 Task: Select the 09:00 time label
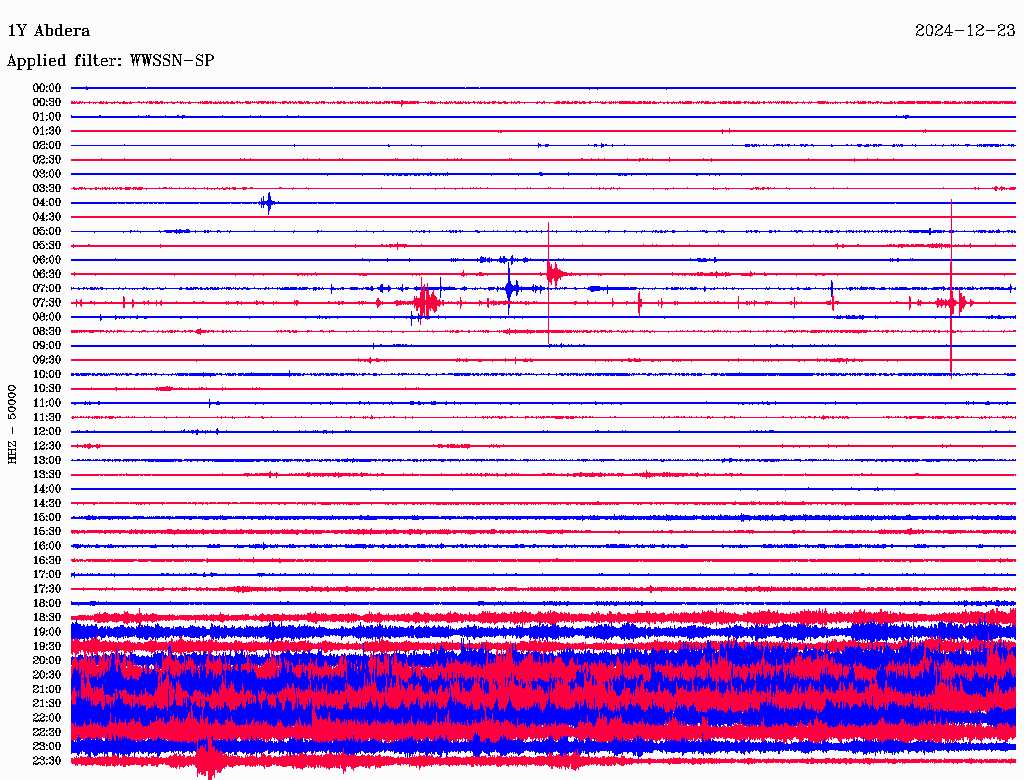click(47, 346)
